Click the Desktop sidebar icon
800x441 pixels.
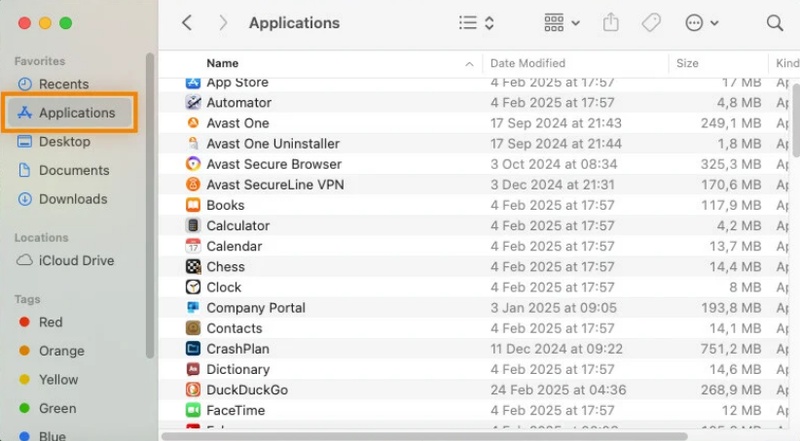[24, 141]
